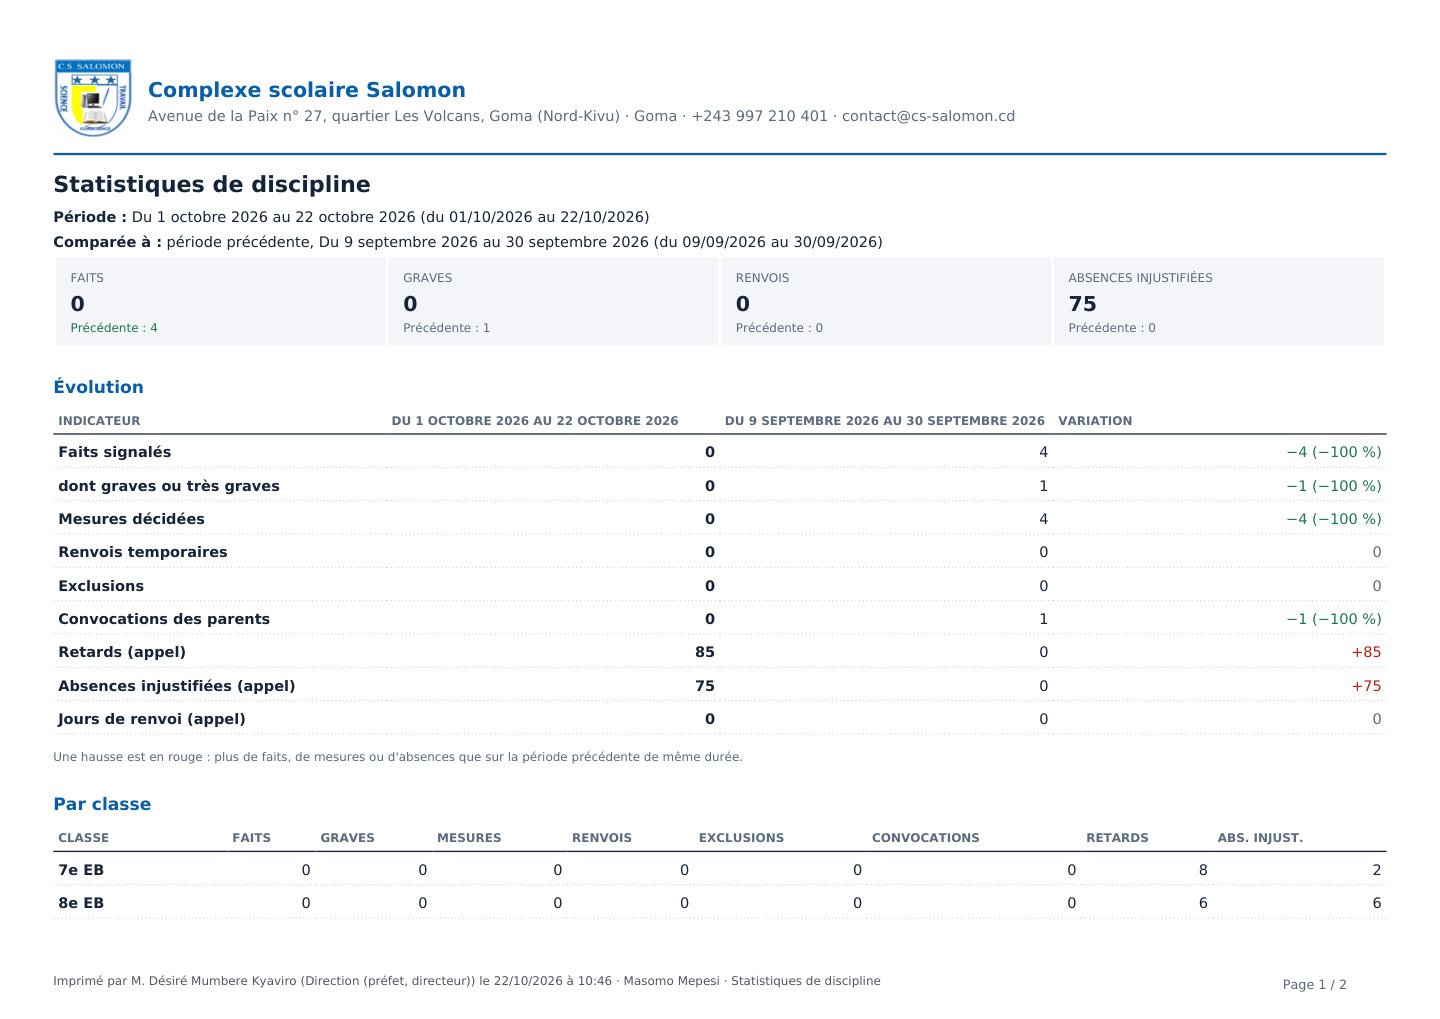Click the RENVOIS summary card label
This screenshot has width=1440, height=1019.
(x=762, y=278)
